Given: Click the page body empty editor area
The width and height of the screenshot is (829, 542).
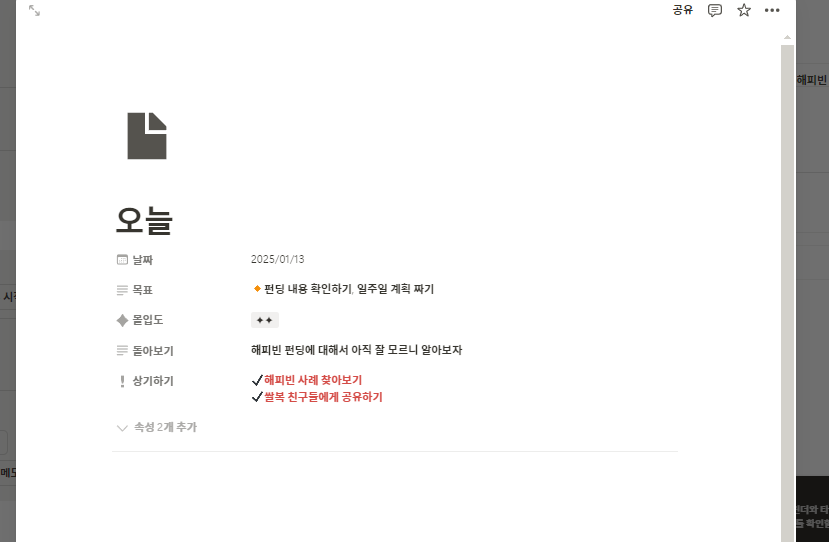Looking at the screenshot, I should (394, 496).
